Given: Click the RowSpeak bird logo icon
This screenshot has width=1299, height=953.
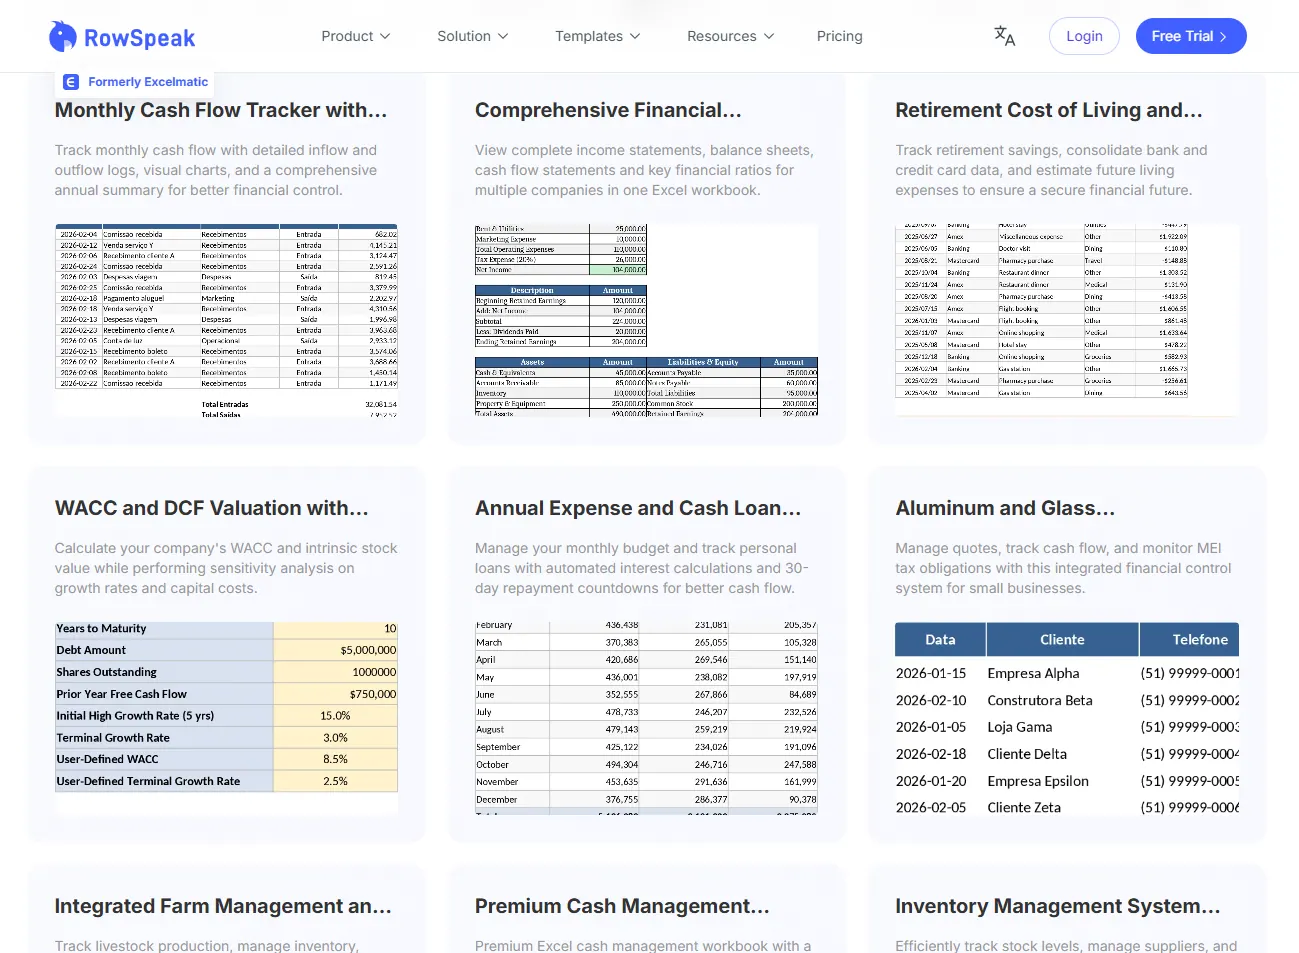Looking at the screenshot, I should (62, 37).
